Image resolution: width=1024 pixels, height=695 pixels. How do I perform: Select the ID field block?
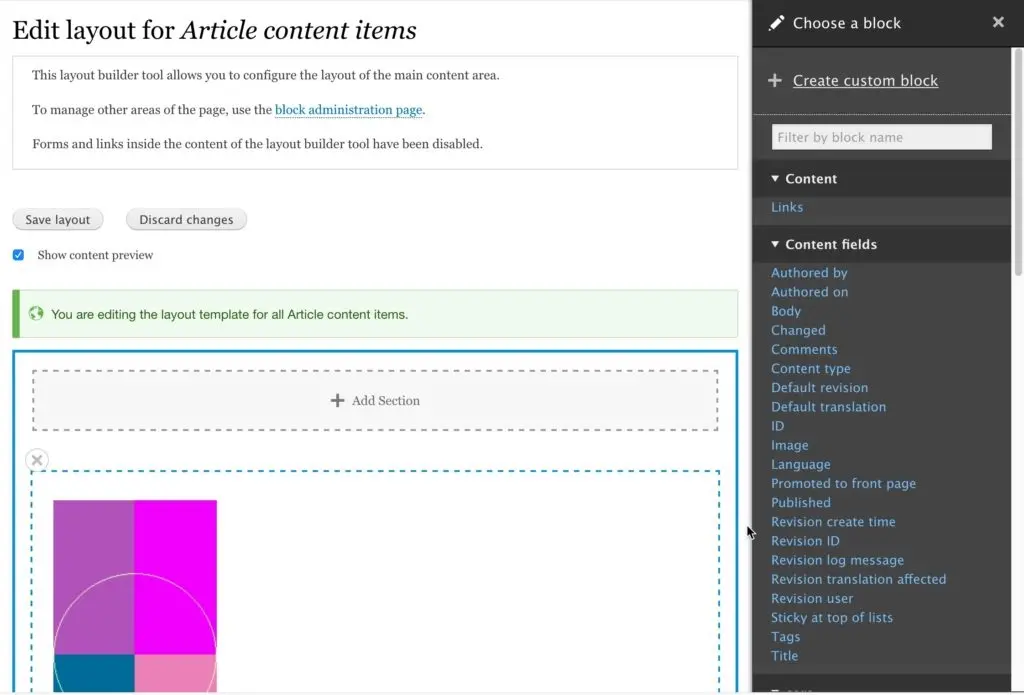click(x=777, y=426)
